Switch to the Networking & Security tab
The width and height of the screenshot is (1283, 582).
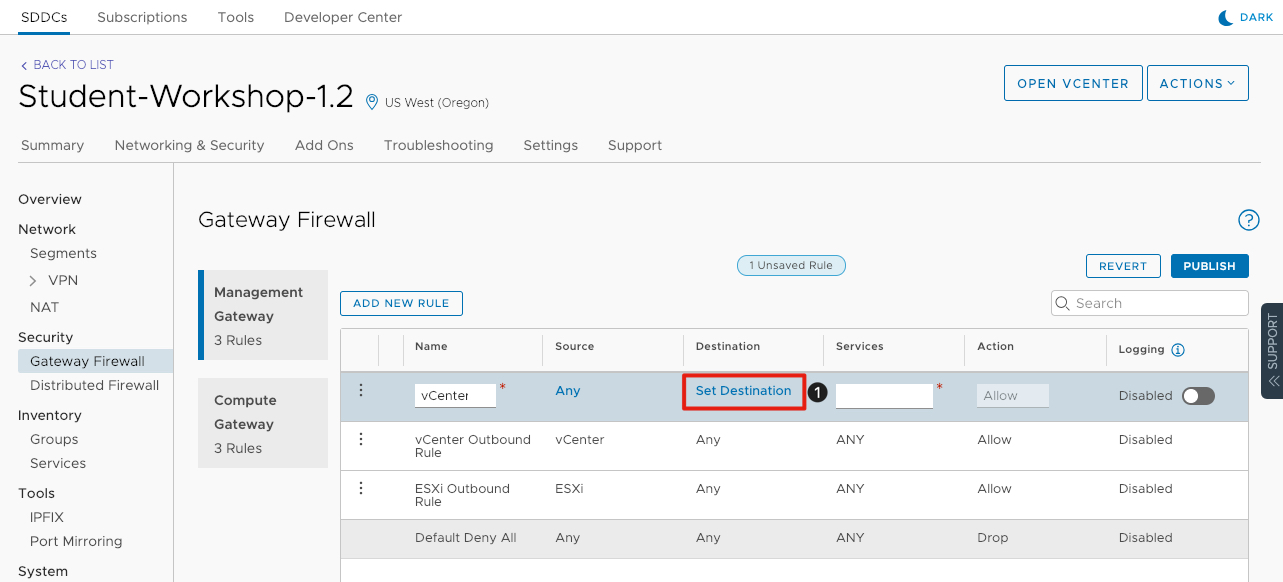tap(189, 145)
